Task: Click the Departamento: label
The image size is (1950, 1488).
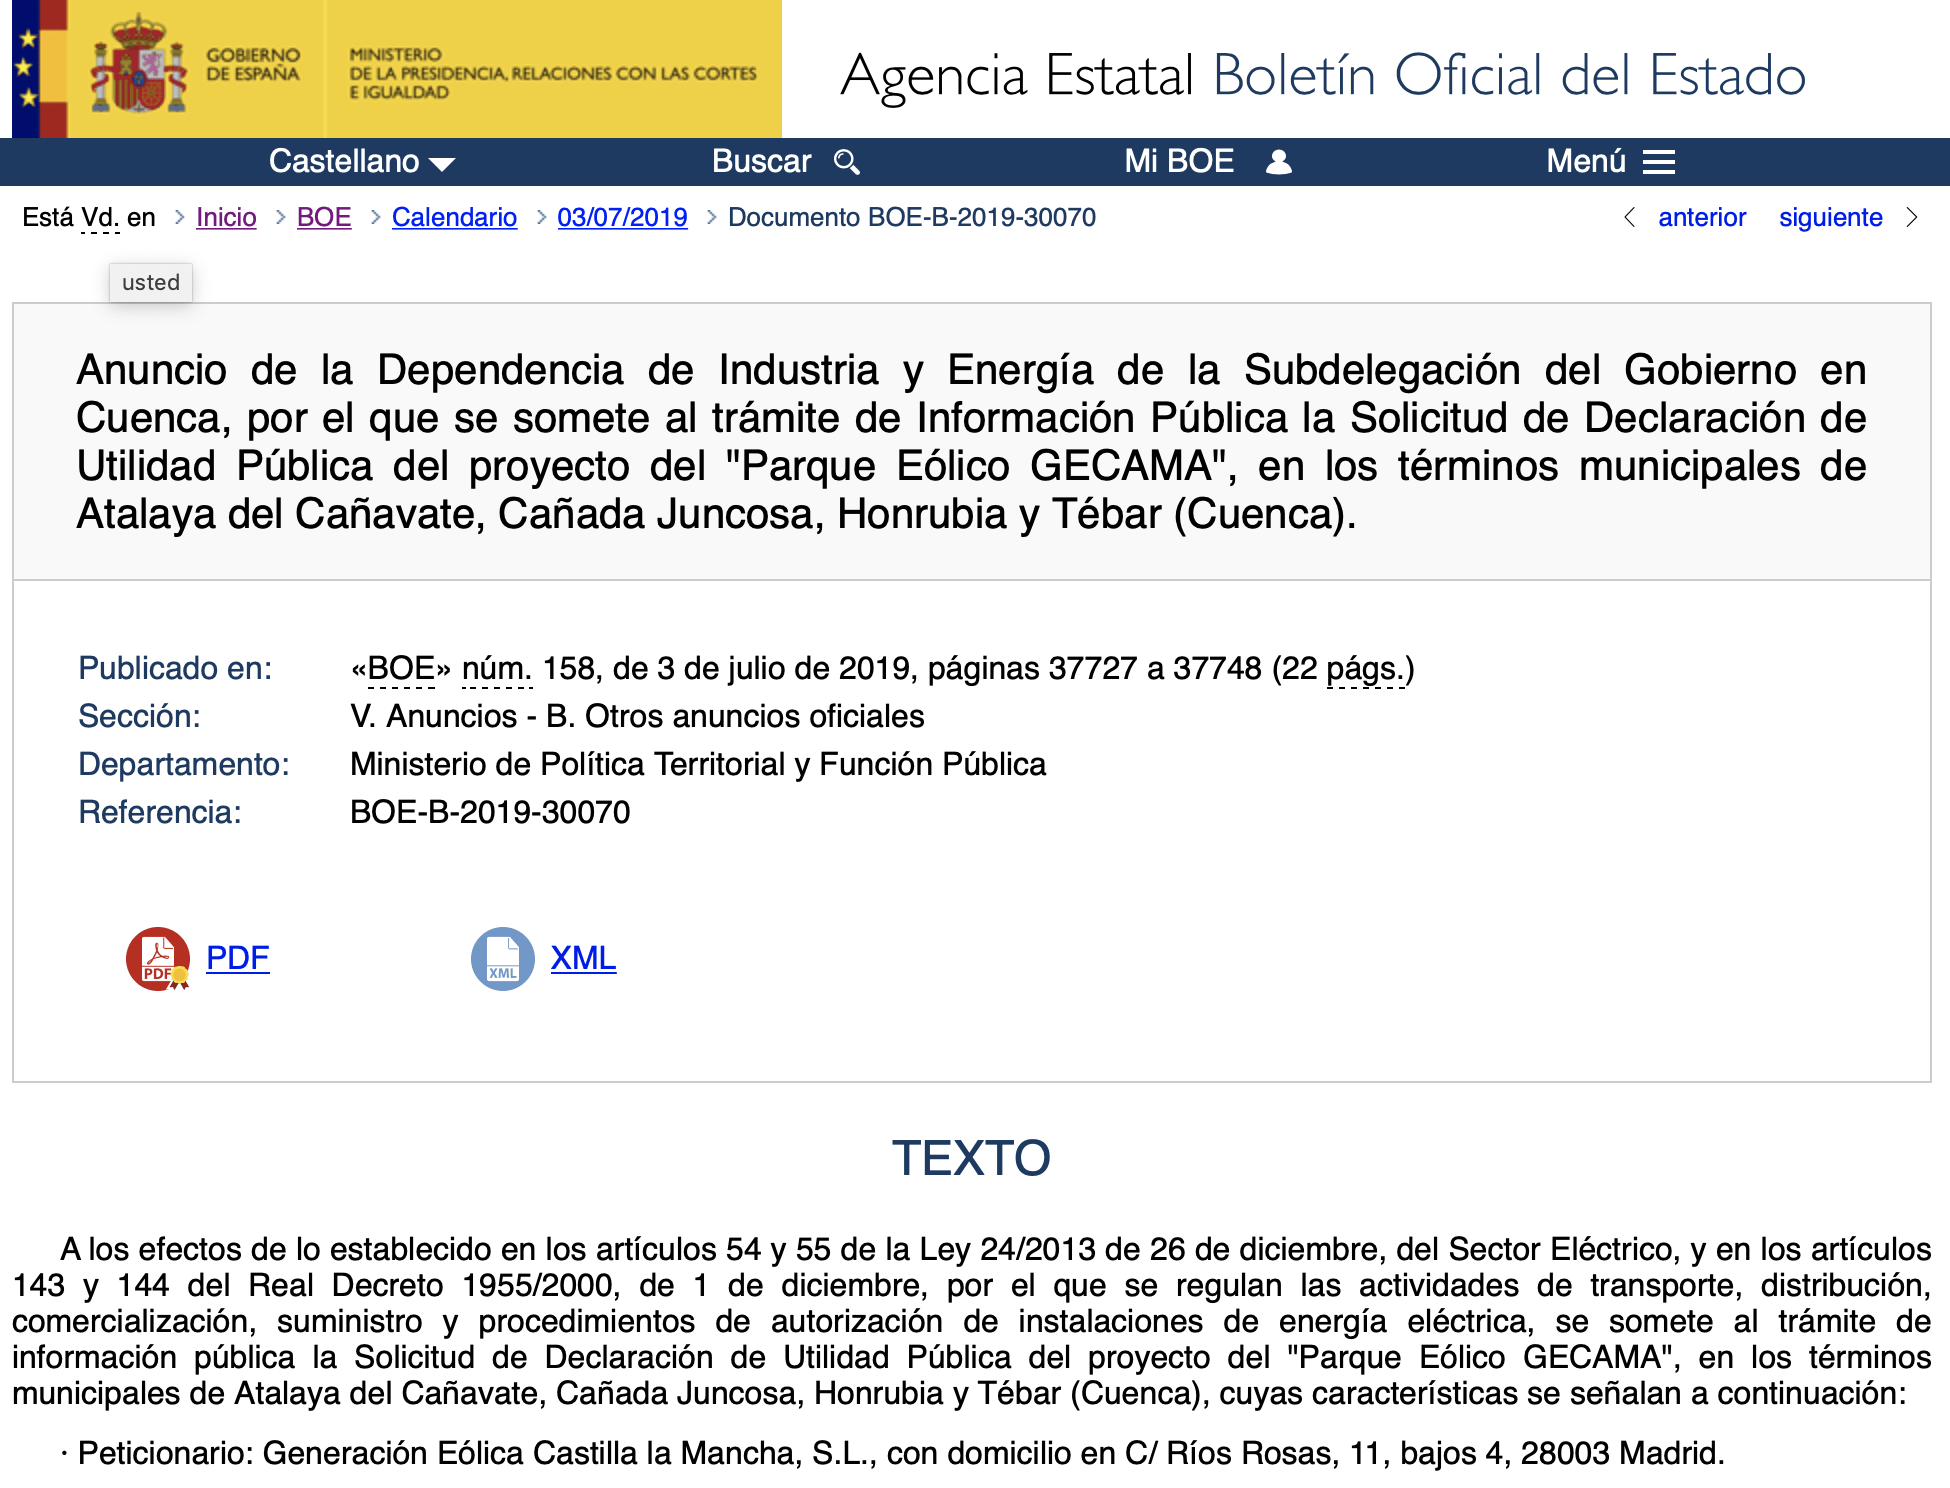Action: point(184,764)
